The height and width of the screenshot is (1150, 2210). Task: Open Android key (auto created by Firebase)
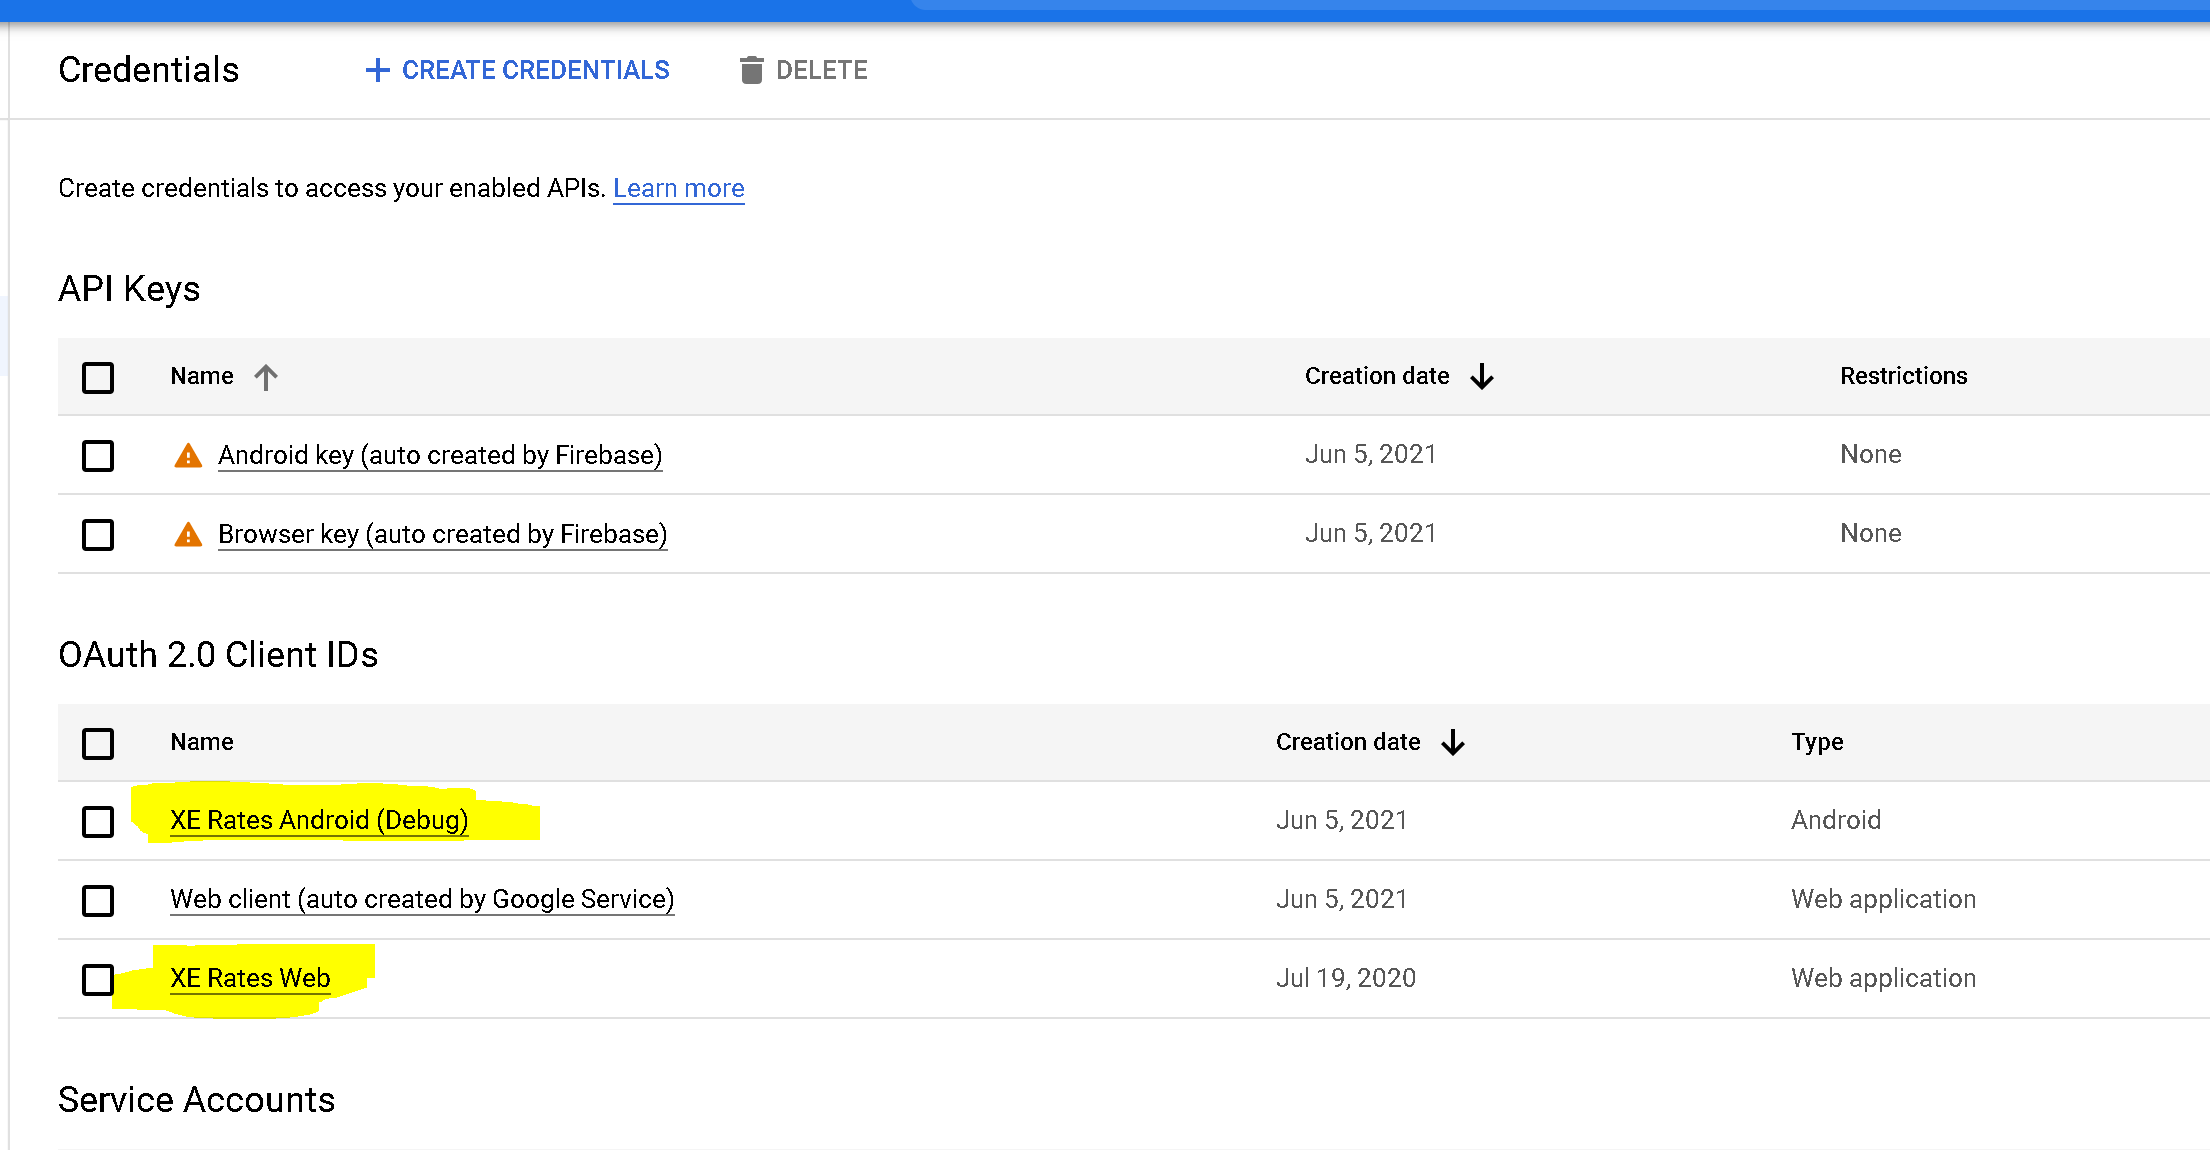point(440,455)
